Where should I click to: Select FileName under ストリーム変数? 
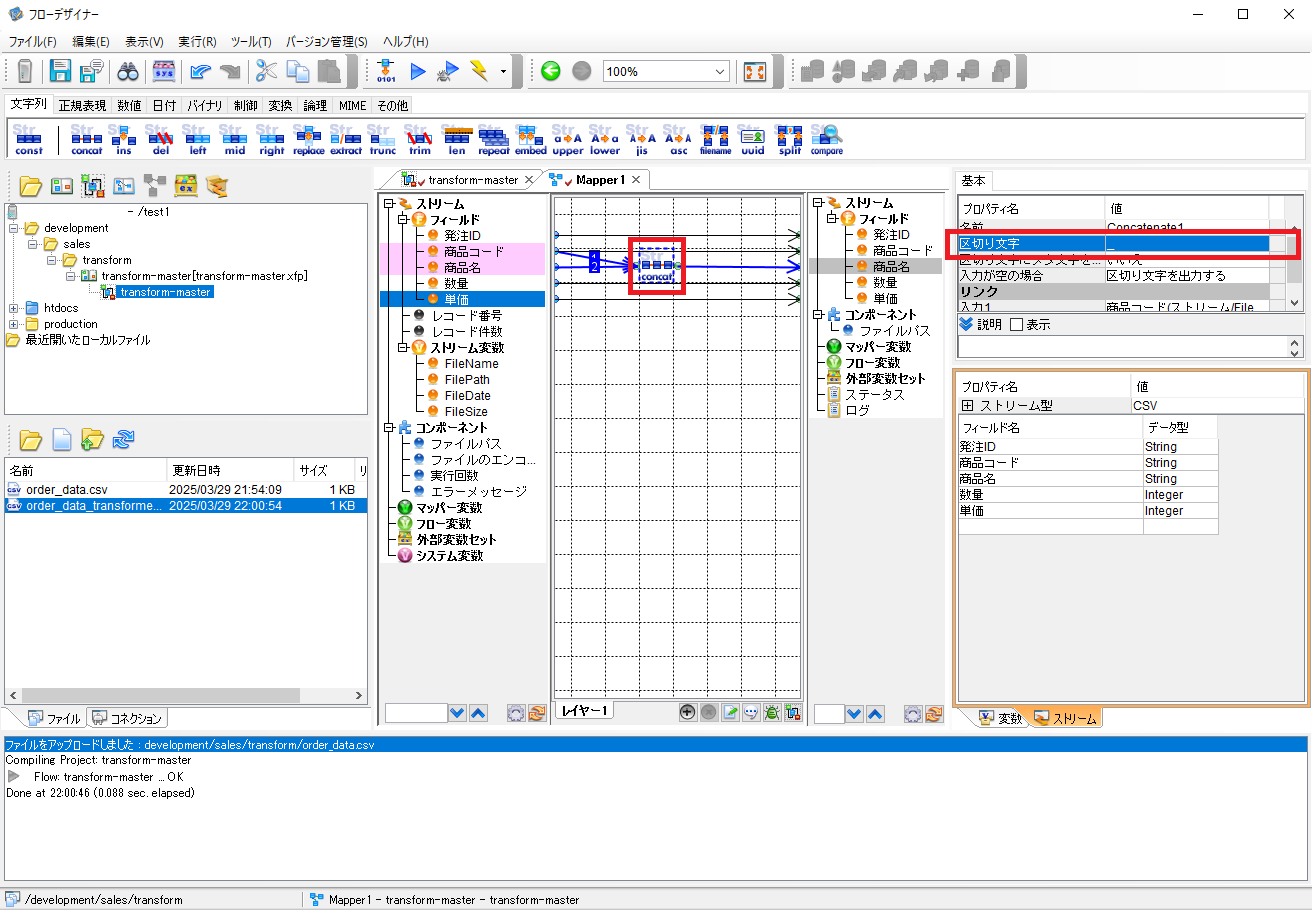[x=471, y=364]
